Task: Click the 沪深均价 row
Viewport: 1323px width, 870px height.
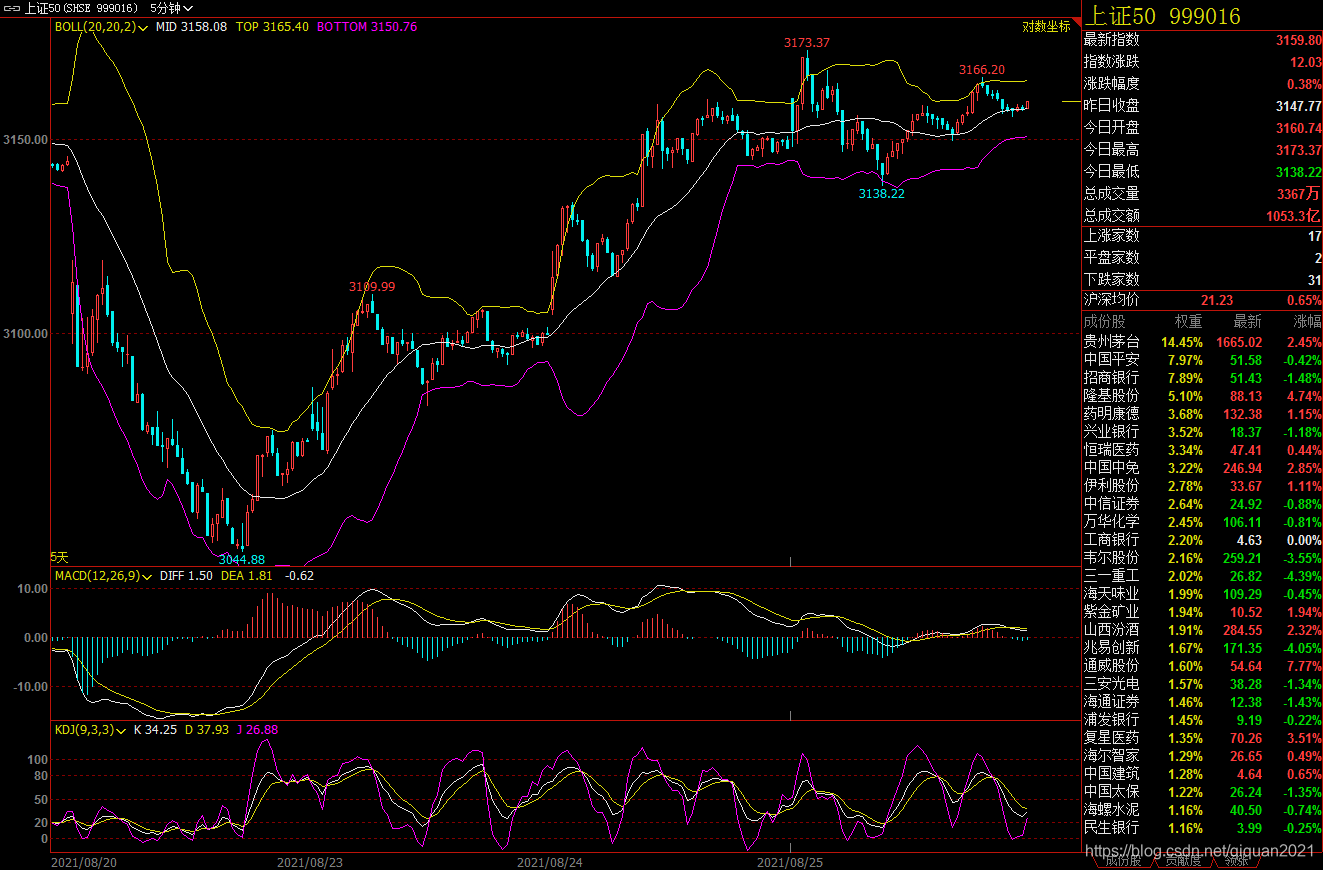Action: [x=1203, y=300]
